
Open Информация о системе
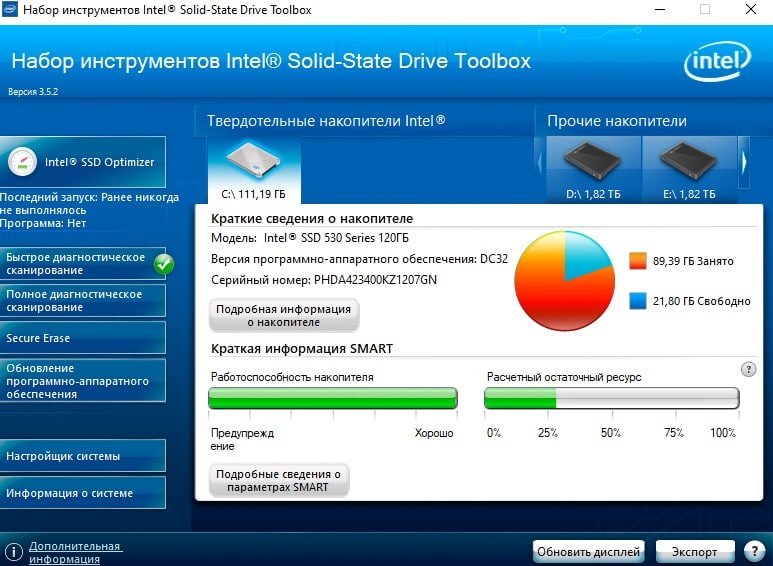pos(82,493)
